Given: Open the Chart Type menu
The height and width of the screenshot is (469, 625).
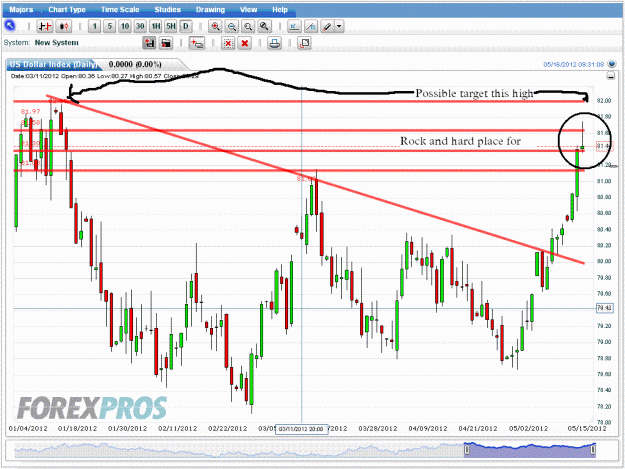Looking at the screenshot, I should click(x=67, y=10).
